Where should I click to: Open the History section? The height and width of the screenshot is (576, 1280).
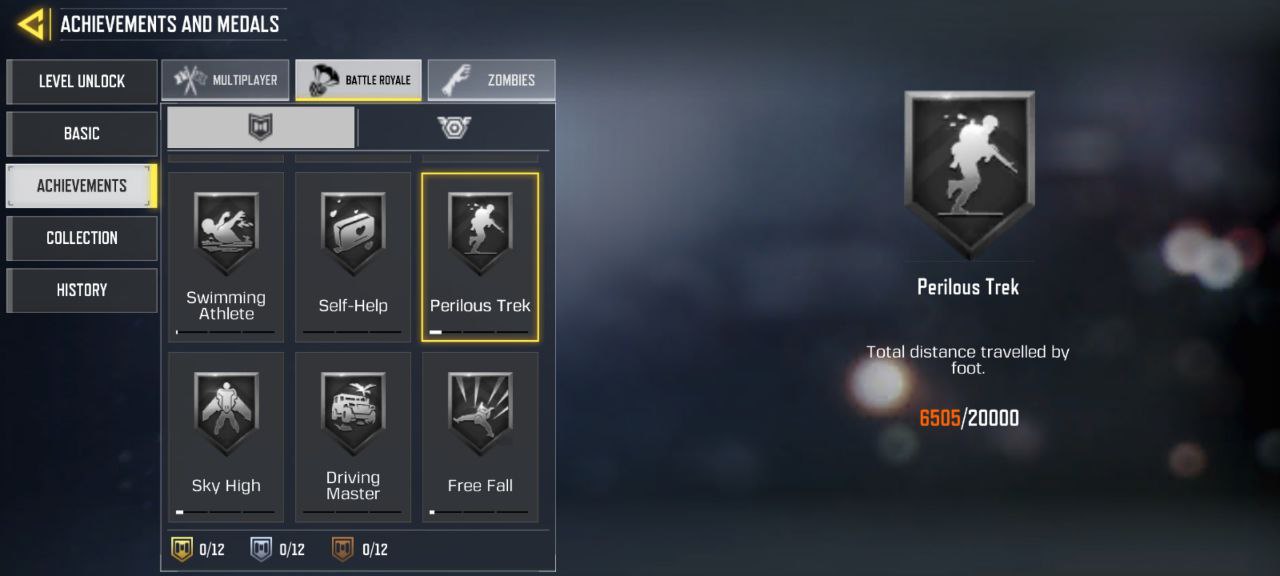(x=82, y=289)
